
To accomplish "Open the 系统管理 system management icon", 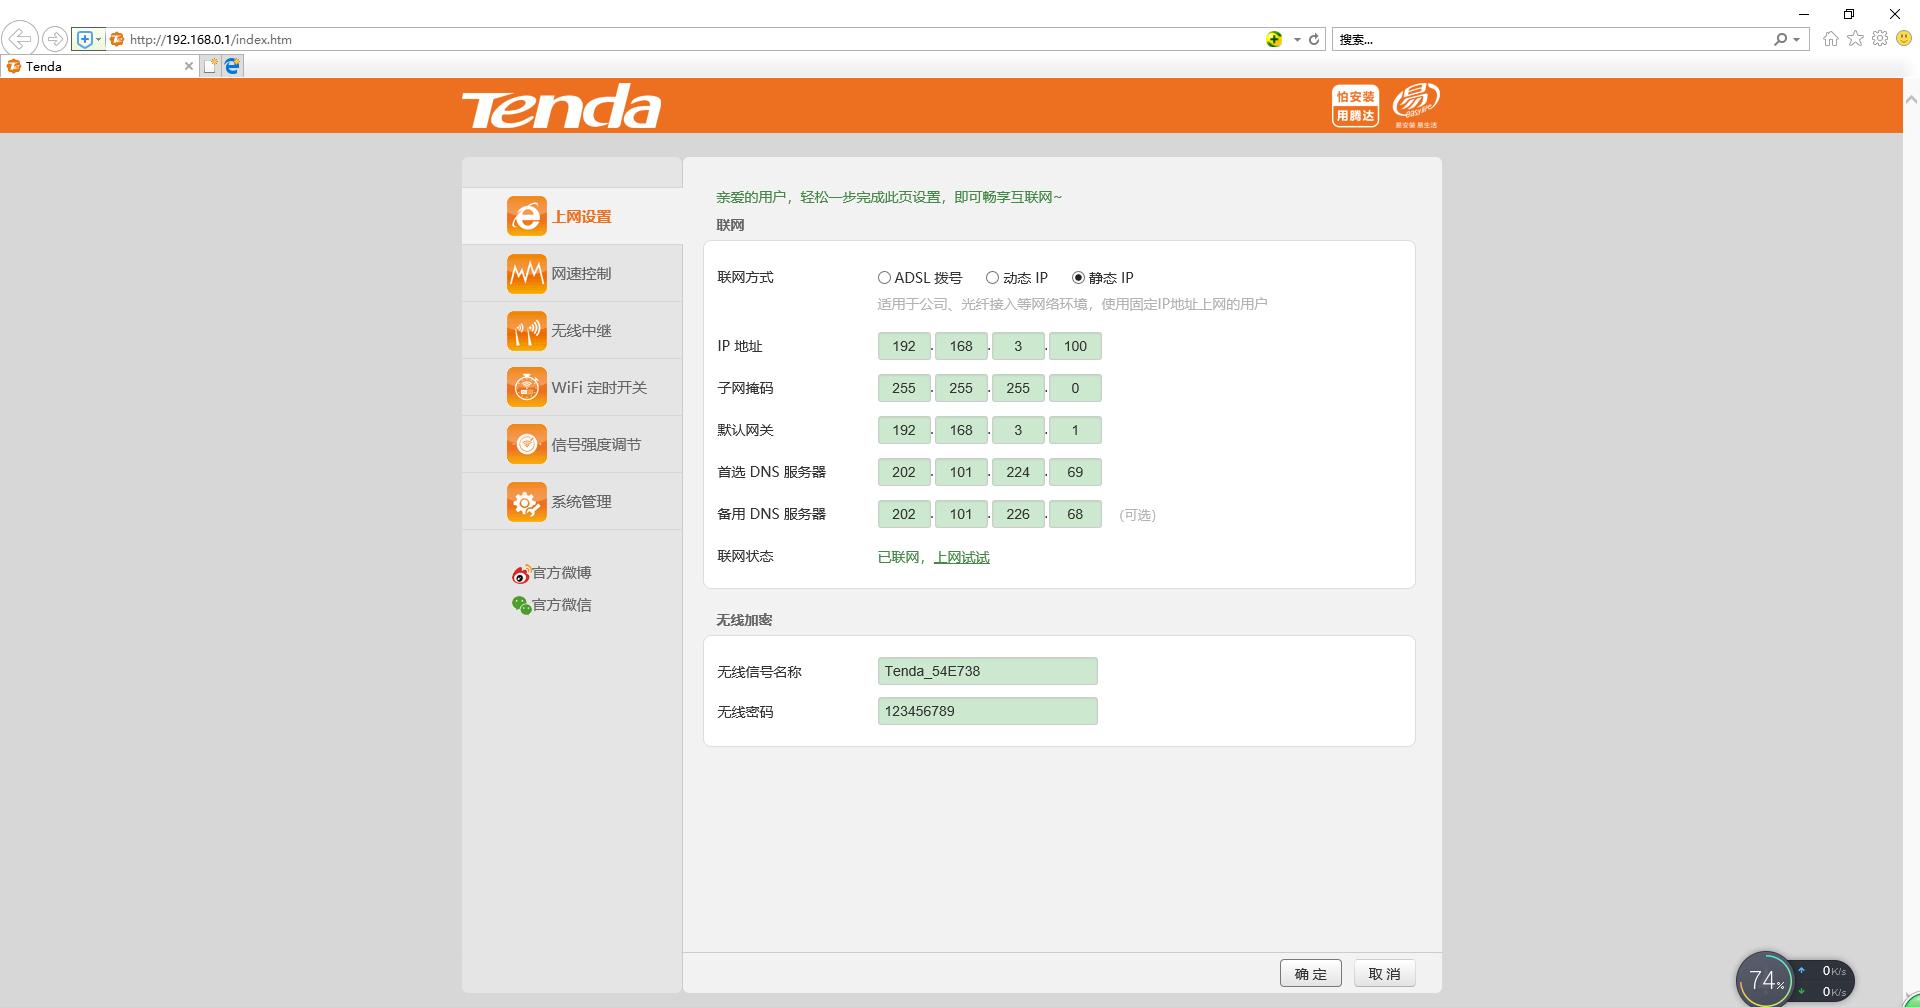I will point(526,501).
